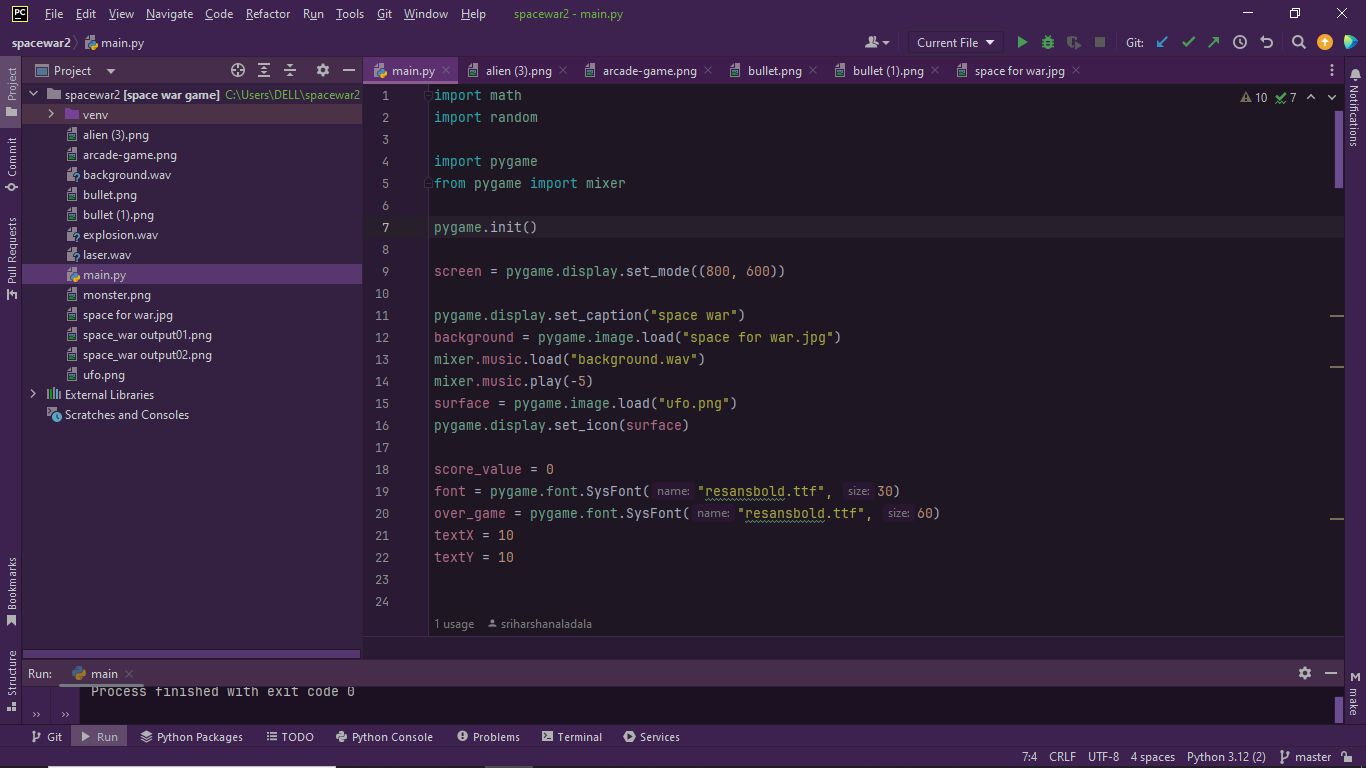Collapse all in Project panel
Viewport: 1366px width, 768px height.
(x=290, y=70)
